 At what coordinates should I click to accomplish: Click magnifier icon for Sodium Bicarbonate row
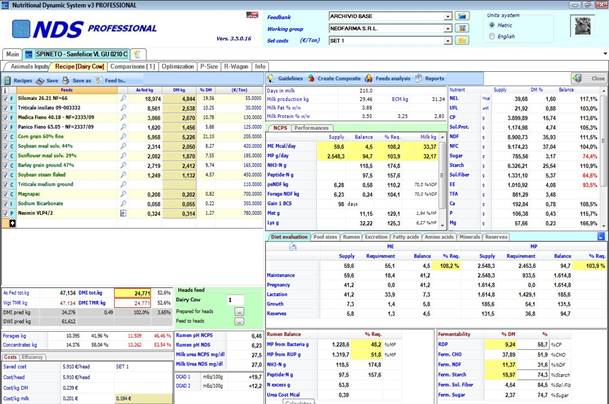[x=123, y=204]
